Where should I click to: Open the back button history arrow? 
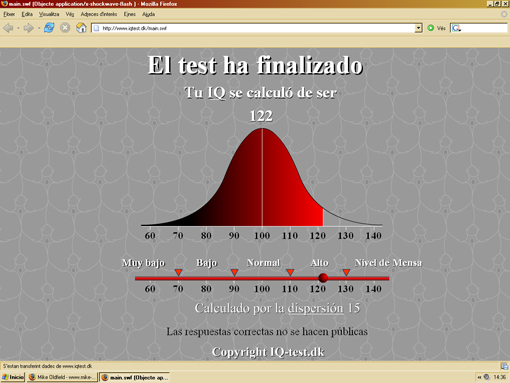(18, 28)
